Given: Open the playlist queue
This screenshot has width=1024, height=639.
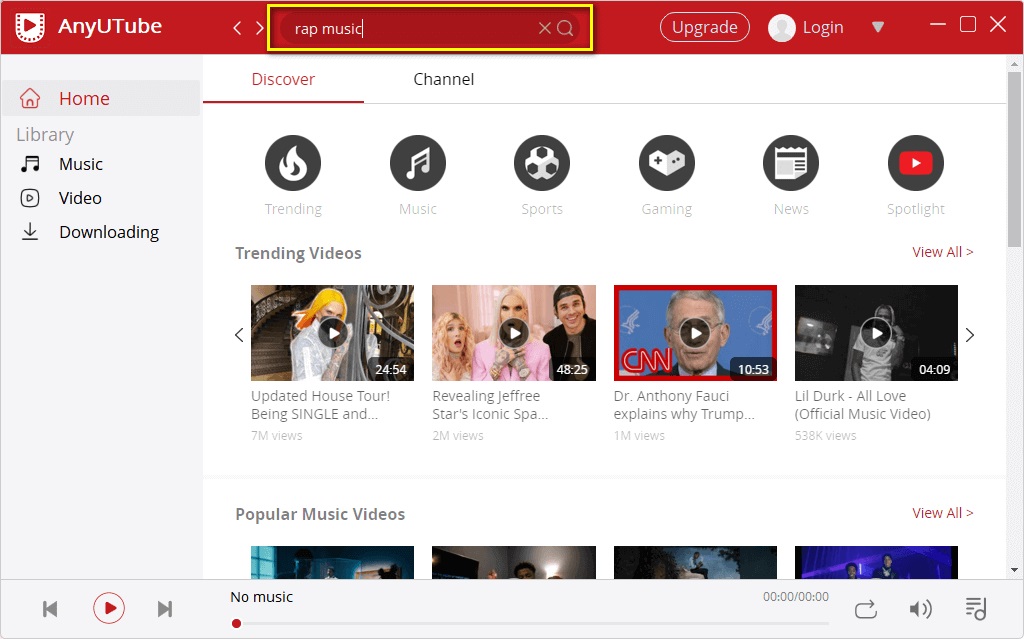Looking at the screenshot, I should click(975, 608).
